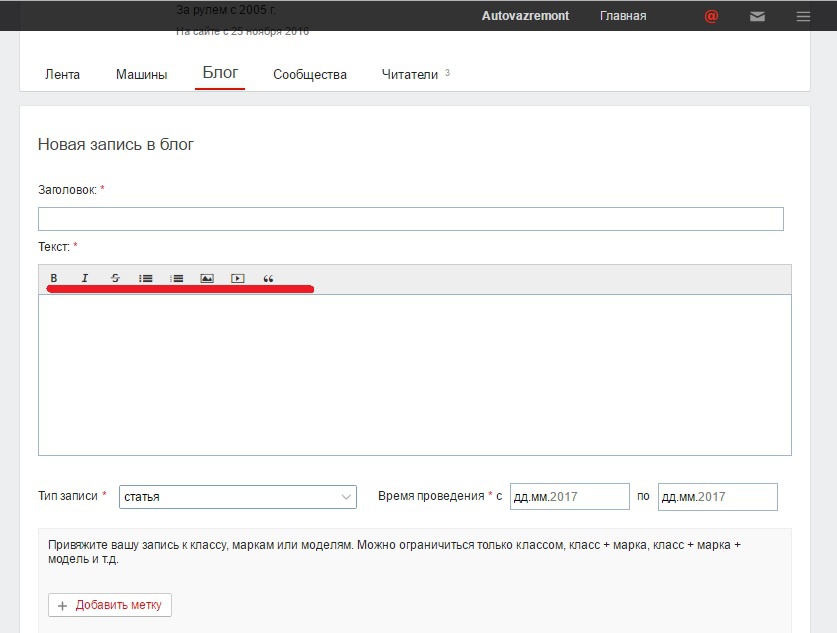Focus the Заголовок input field
This screenshot has height=633, width=837.
(410, 219)
